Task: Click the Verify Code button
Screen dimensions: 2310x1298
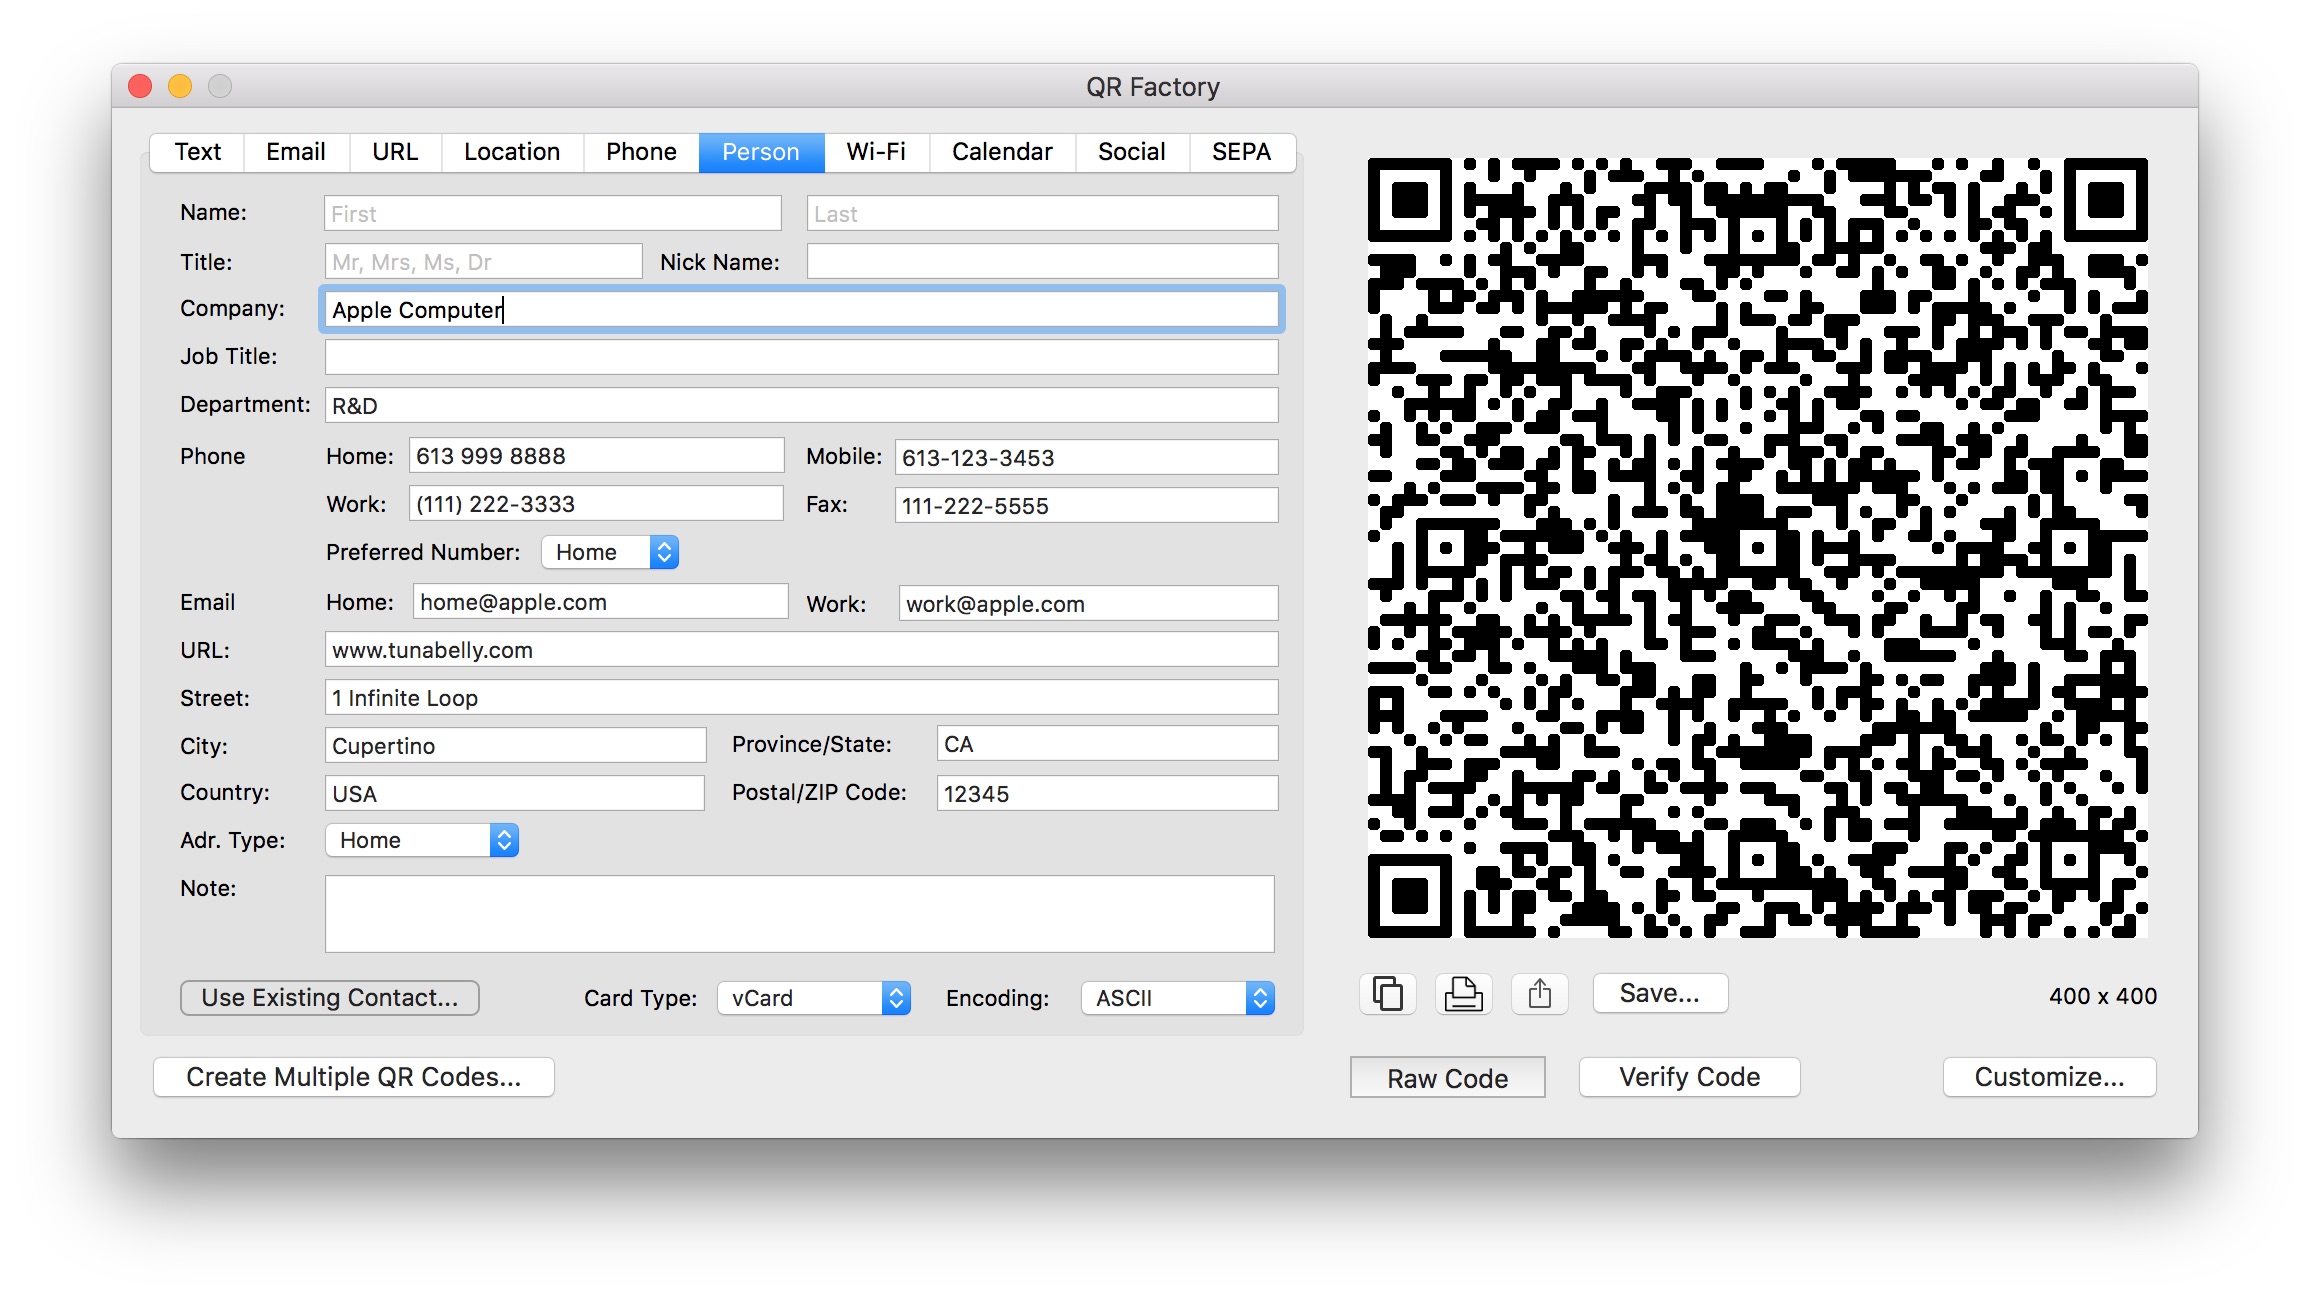Action: tap(1690, 1077)
